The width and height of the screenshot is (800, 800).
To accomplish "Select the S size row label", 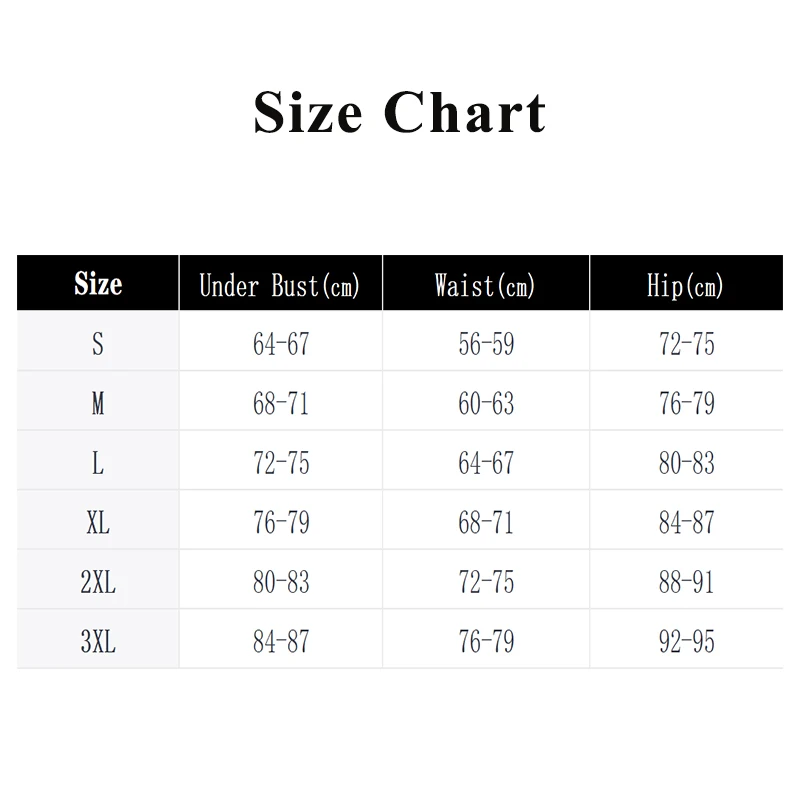I will pos(98,344).
